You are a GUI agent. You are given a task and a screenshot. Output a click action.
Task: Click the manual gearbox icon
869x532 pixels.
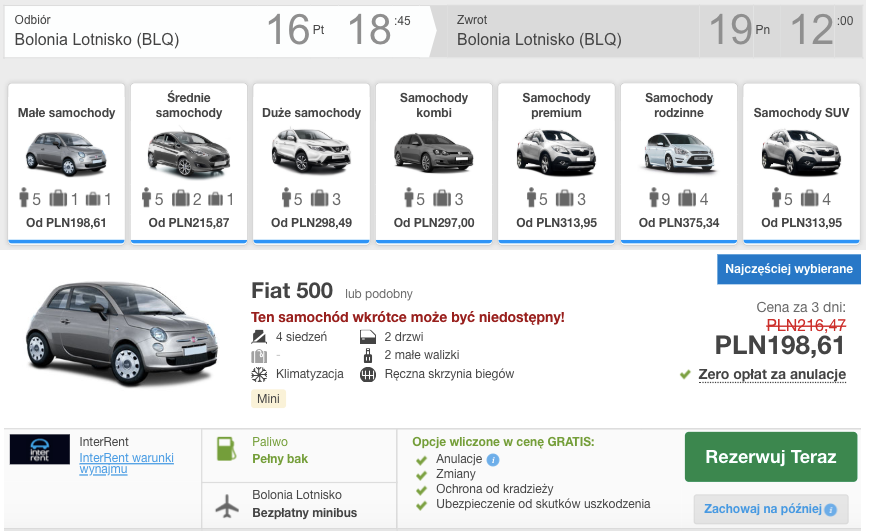click(x=368, y=375)
